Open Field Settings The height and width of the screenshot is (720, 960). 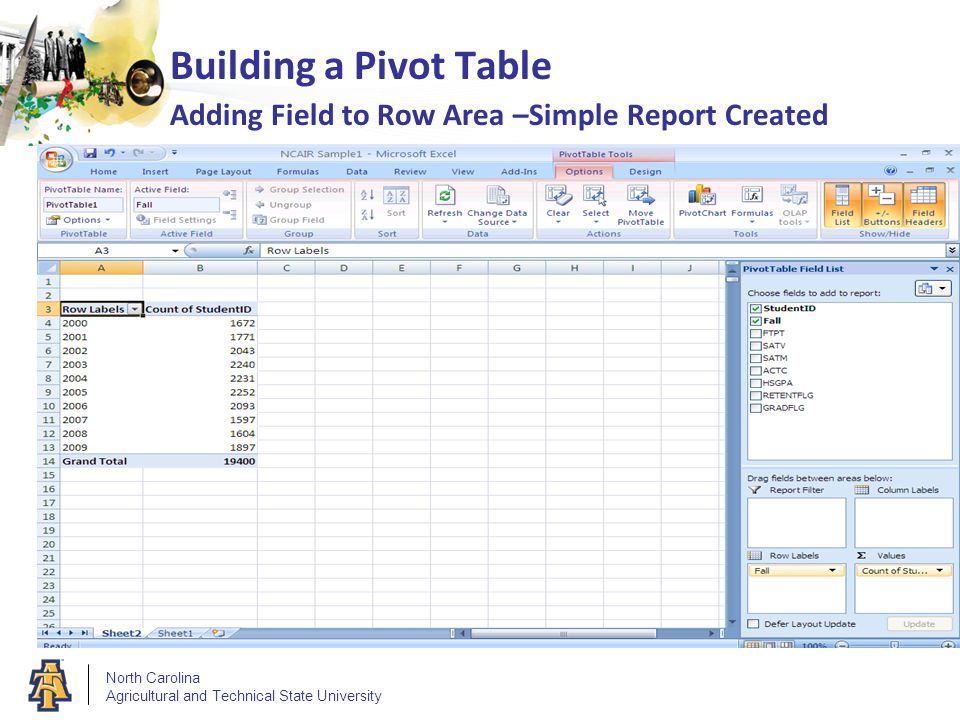point(177,220)
